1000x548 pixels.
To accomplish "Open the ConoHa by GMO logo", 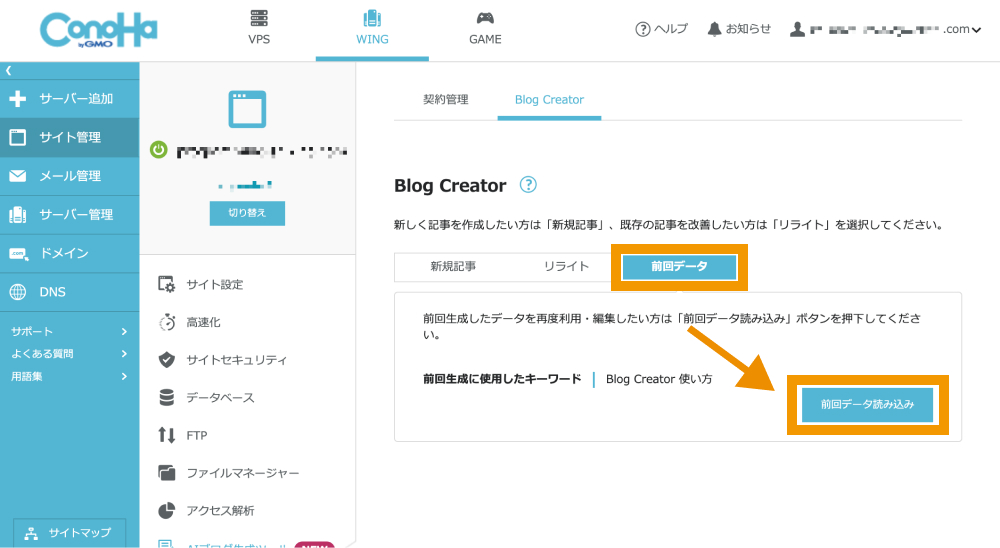I will (99, 30).
